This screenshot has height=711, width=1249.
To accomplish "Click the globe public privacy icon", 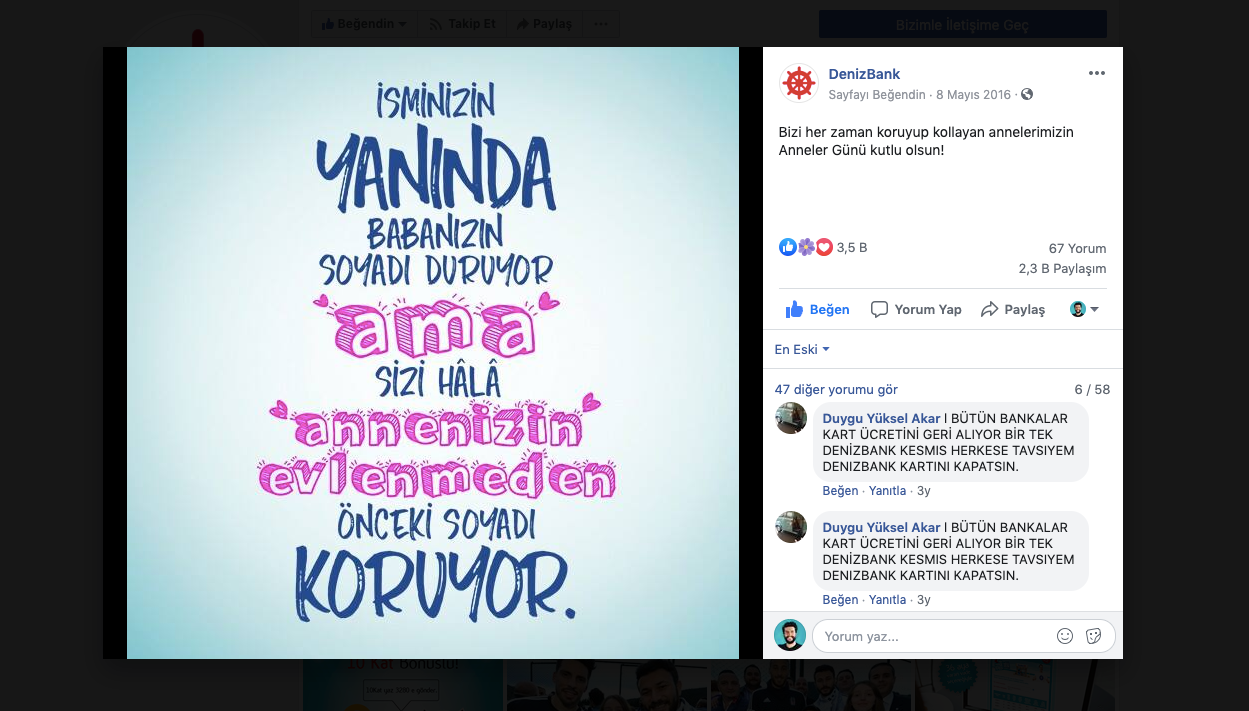I will [x=1027, y=95].
